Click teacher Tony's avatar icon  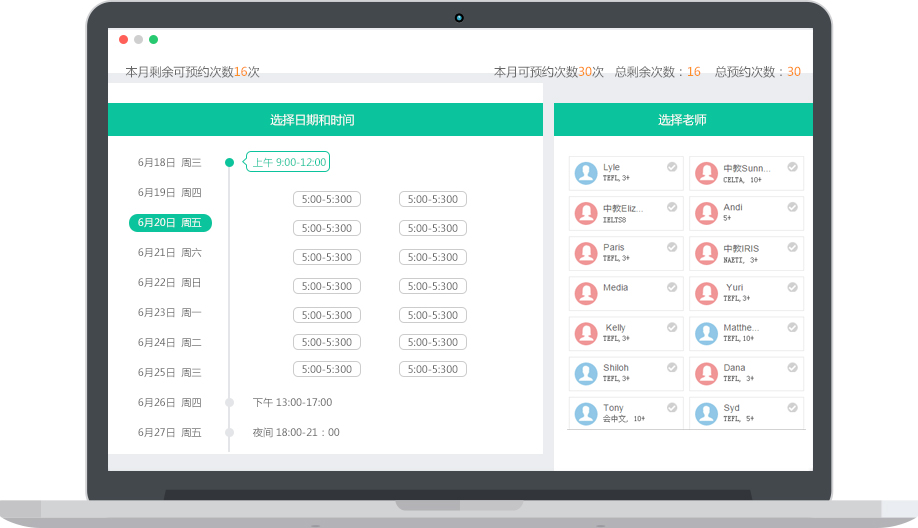[586, 413]
